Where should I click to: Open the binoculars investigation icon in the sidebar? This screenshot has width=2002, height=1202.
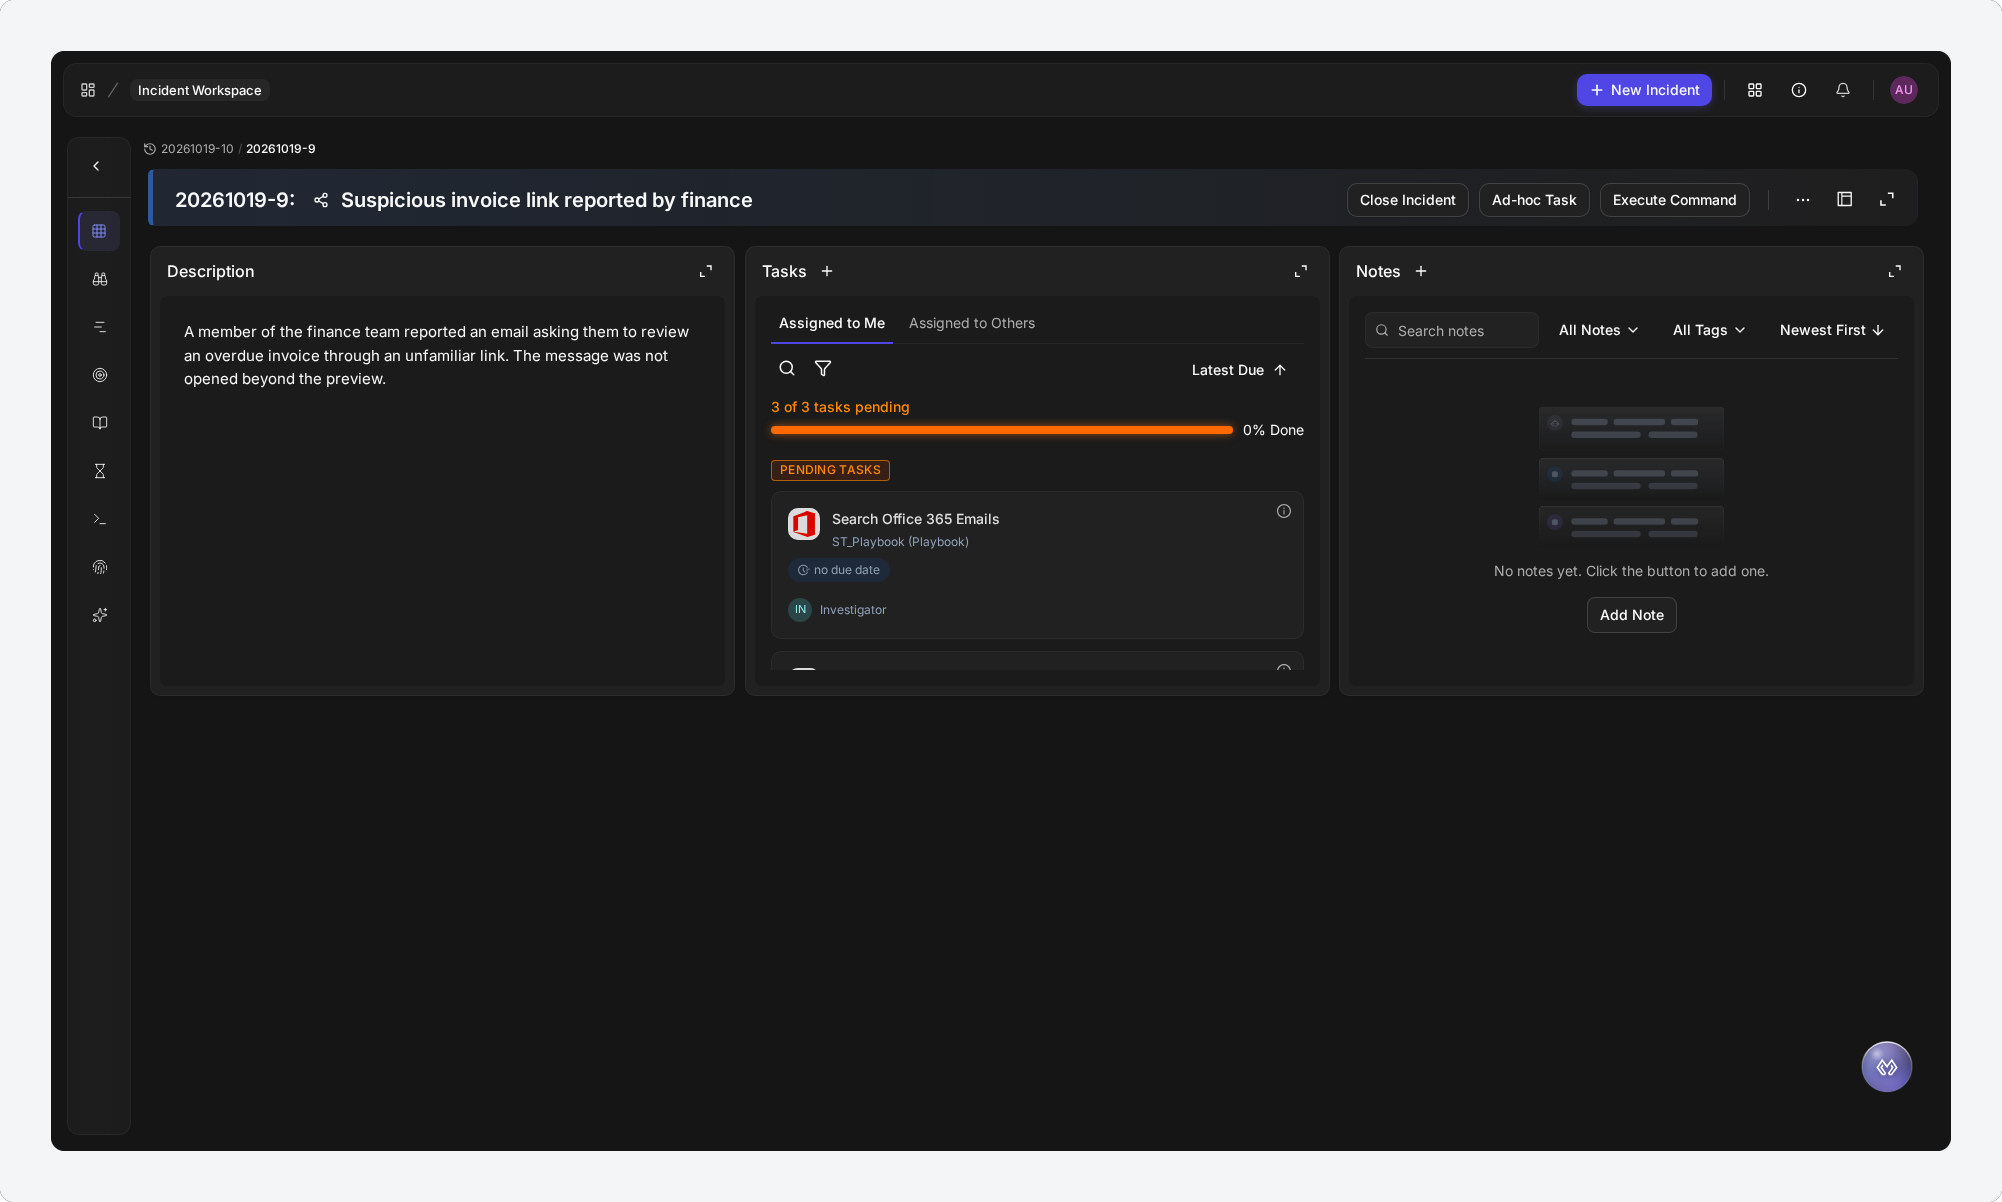(x=99, y=279)
